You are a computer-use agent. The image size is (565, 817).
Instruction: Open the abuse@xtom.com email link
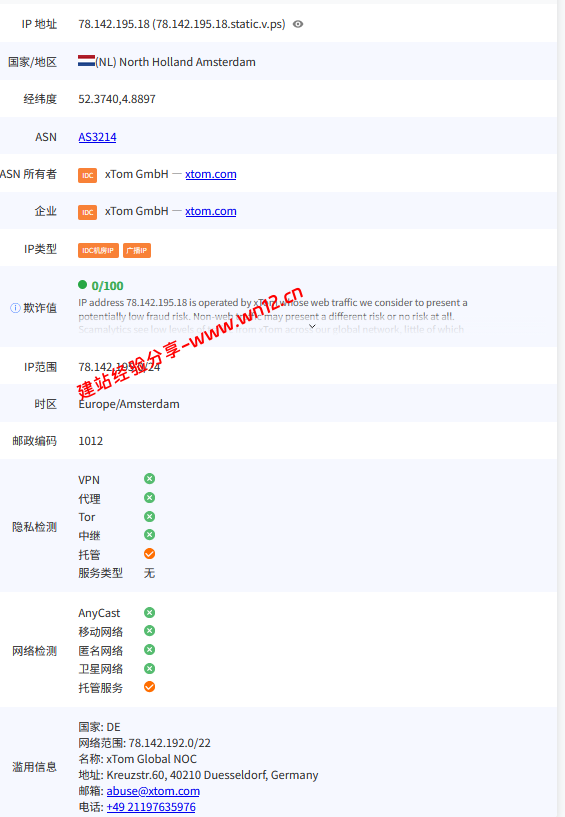coord(153,791)
